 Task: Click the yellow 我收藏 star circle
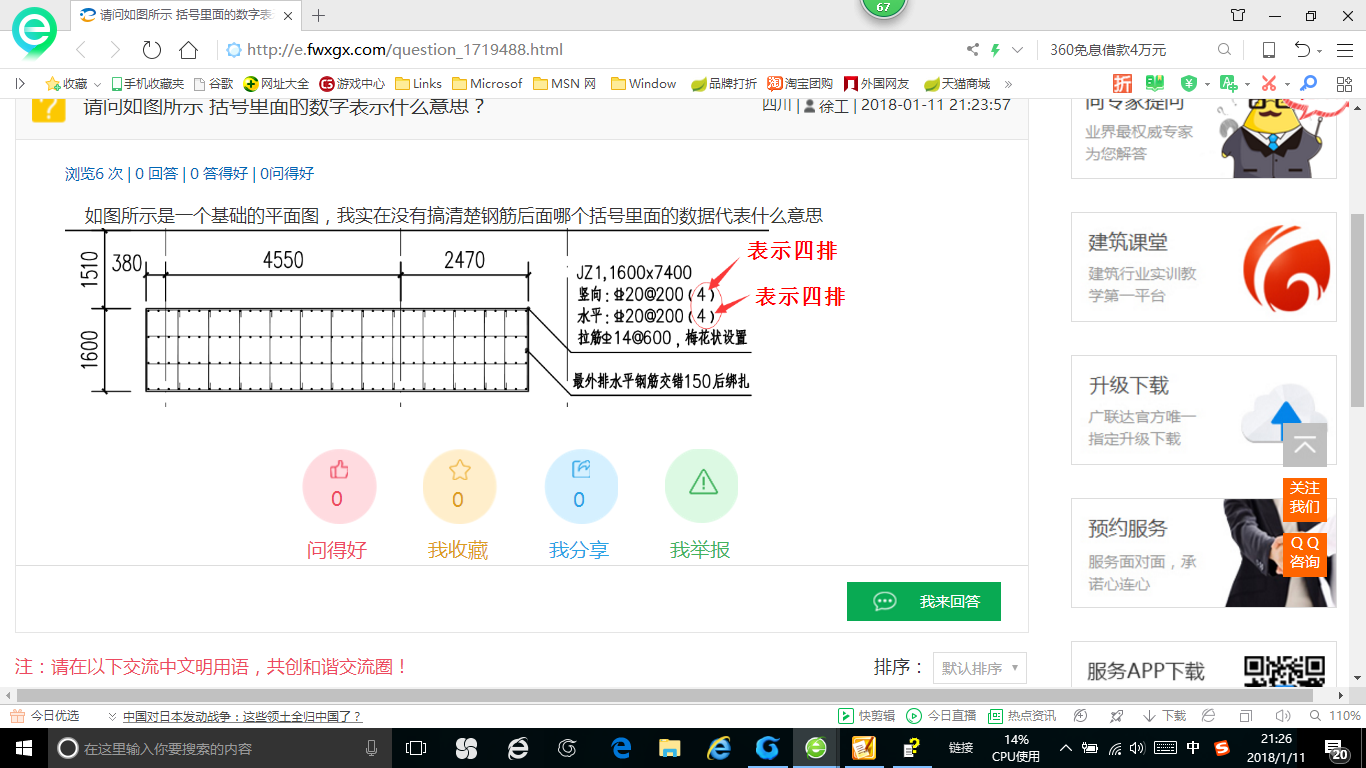pos(459,487)
